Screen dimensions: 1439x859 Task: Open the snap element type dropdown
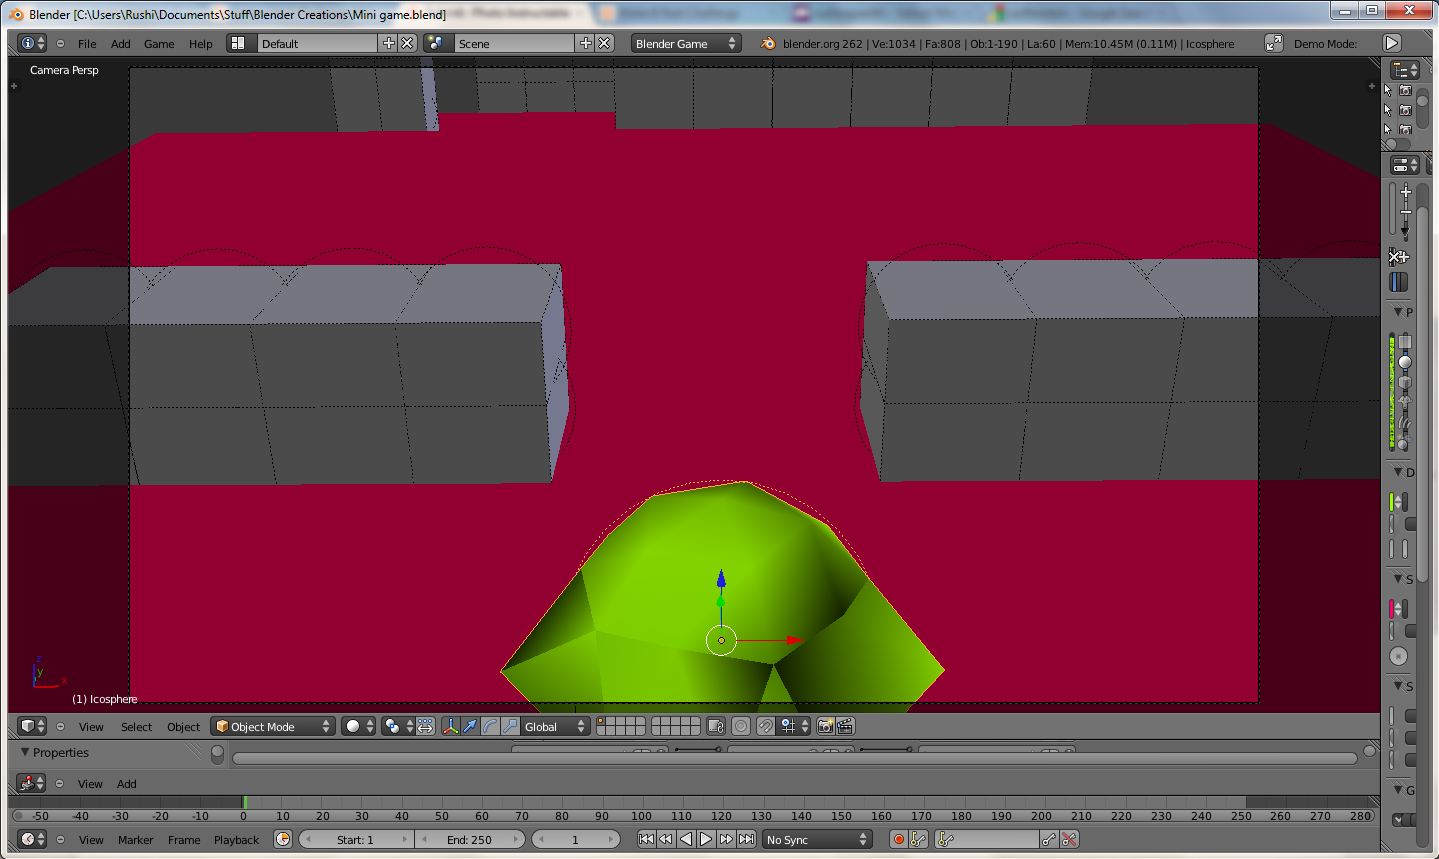[794, 726]
